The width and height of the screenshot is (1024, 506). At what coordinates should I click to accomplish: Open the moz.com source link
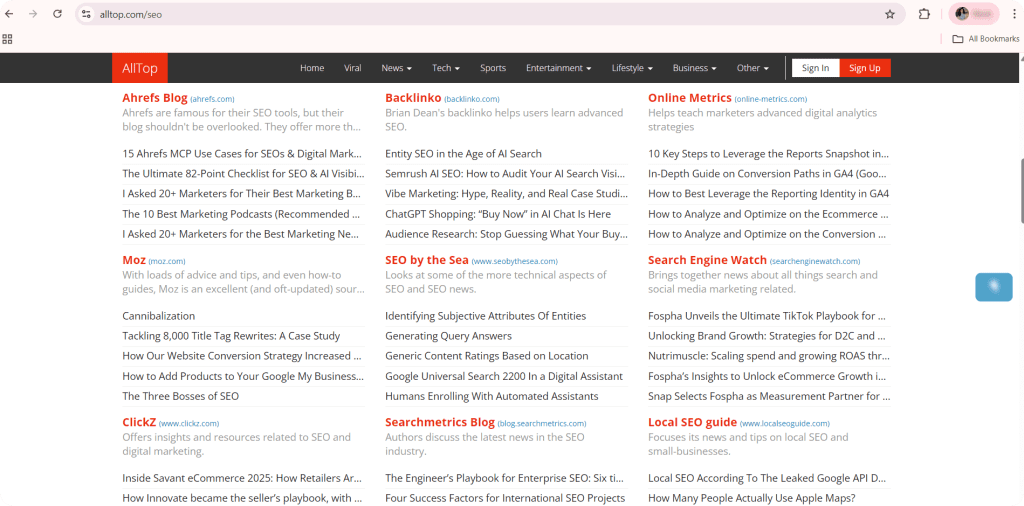[167, 261]
